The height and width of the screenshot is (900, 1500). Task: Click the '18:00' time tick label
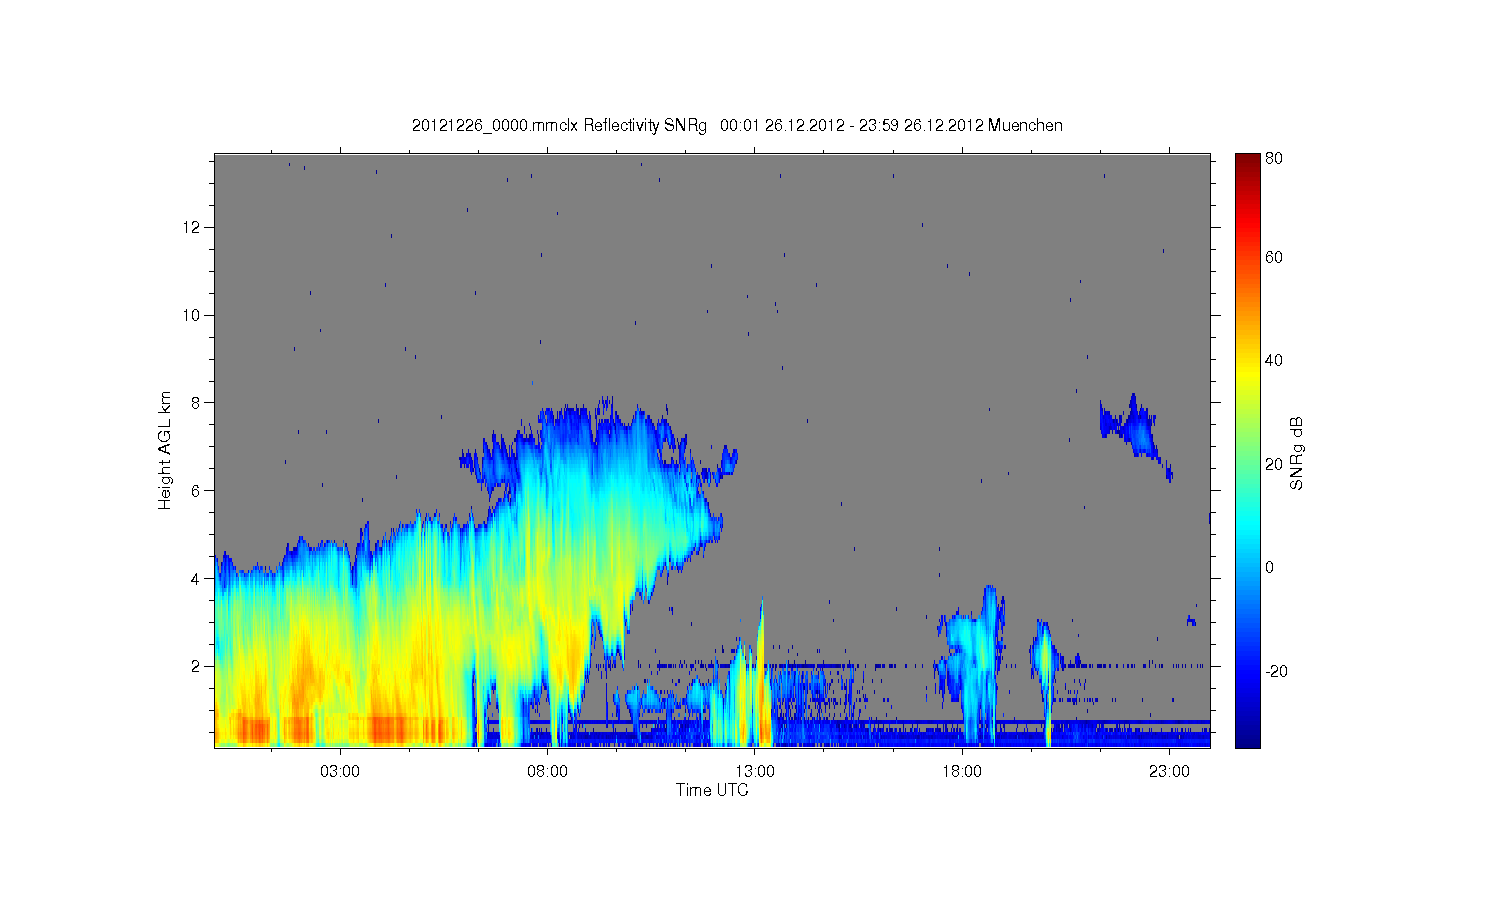(962, 771)
